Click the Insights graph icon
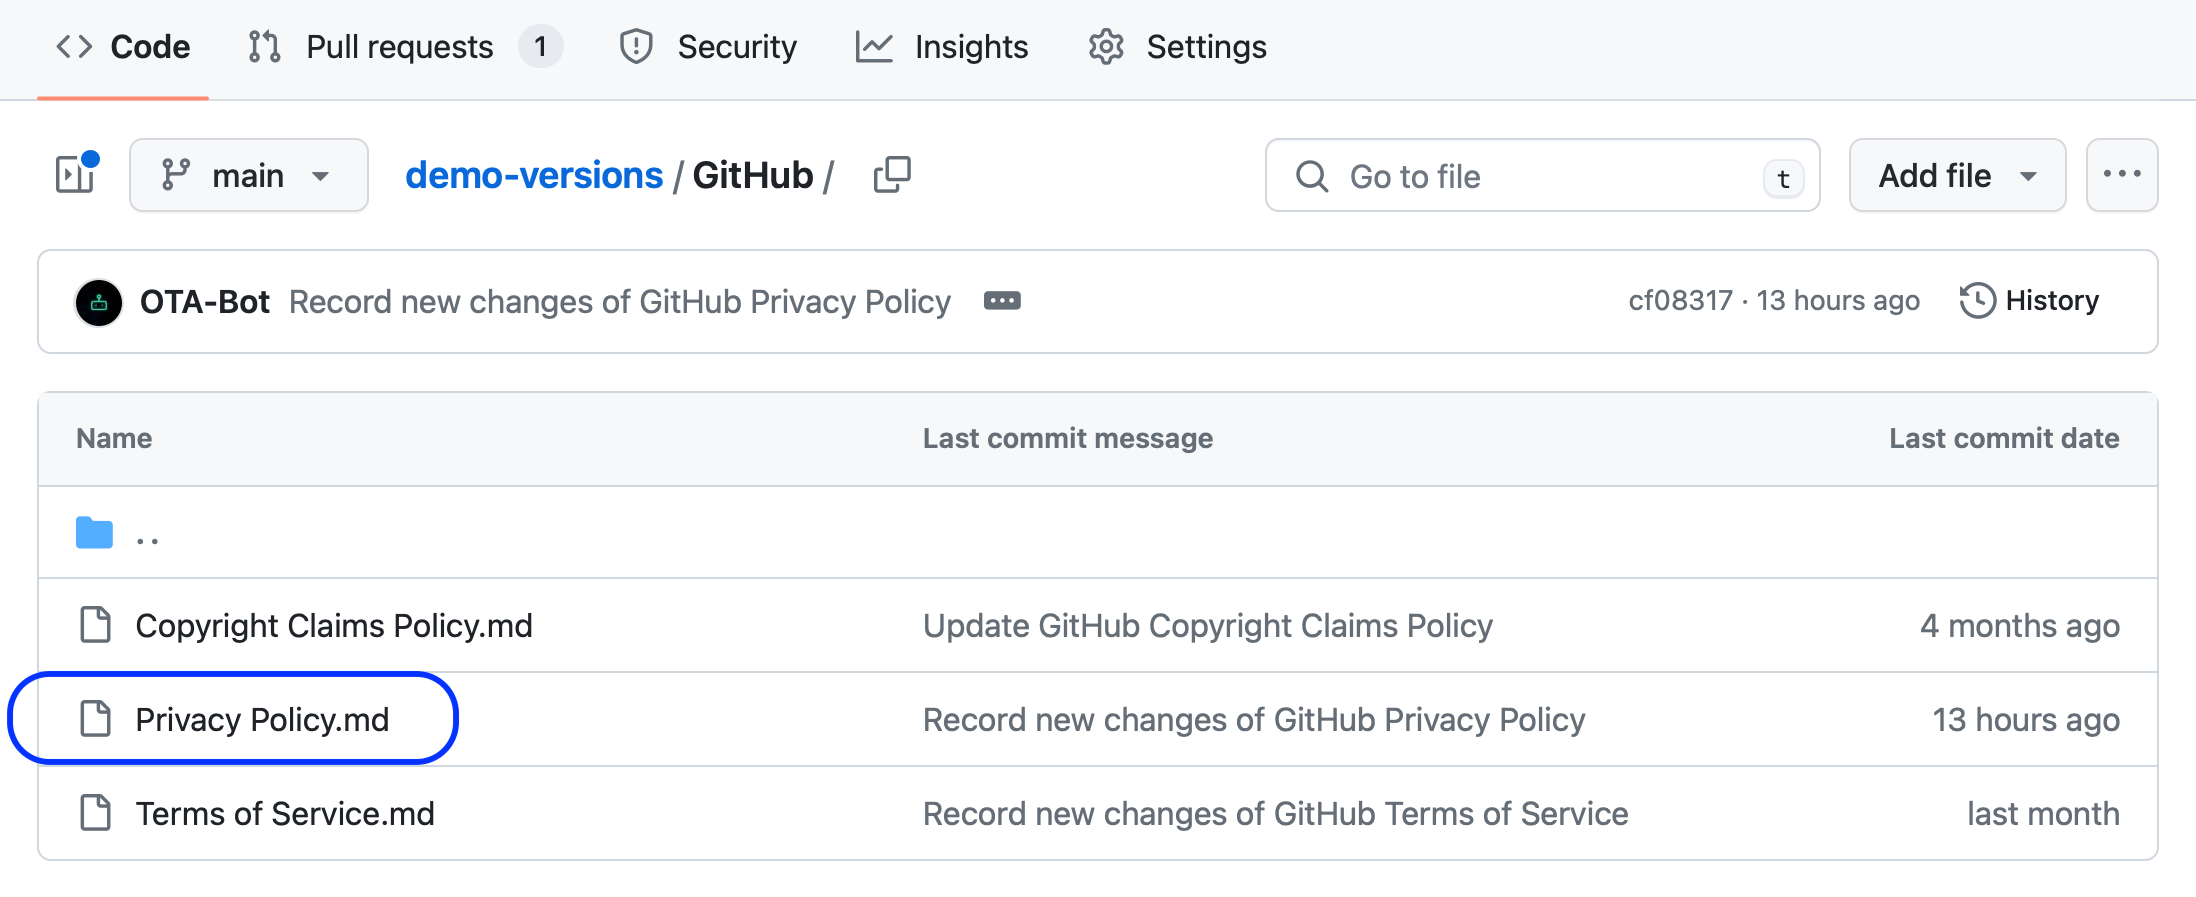2196x897 pixels. [x=874, y=46]
